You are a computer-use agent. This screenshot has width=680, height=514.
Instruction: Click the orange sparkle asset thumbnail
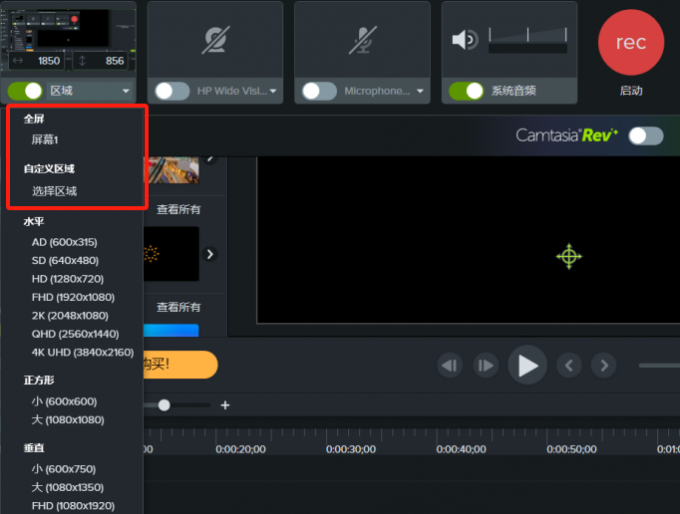[171, 254]
